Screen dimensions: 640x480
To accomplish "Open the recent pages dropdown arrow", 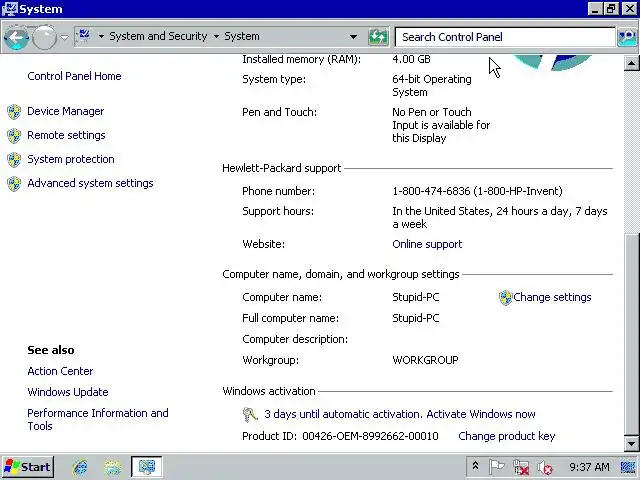I will tap(64, 38).
